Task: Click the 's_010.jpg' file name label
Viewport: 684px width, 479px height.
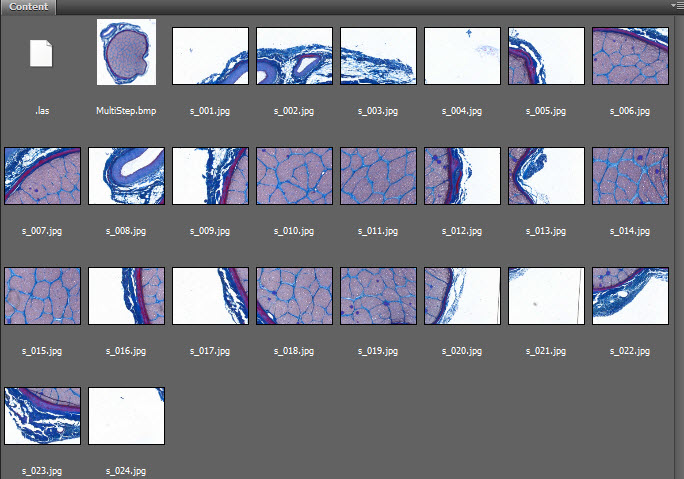Action: click(294, 231)
